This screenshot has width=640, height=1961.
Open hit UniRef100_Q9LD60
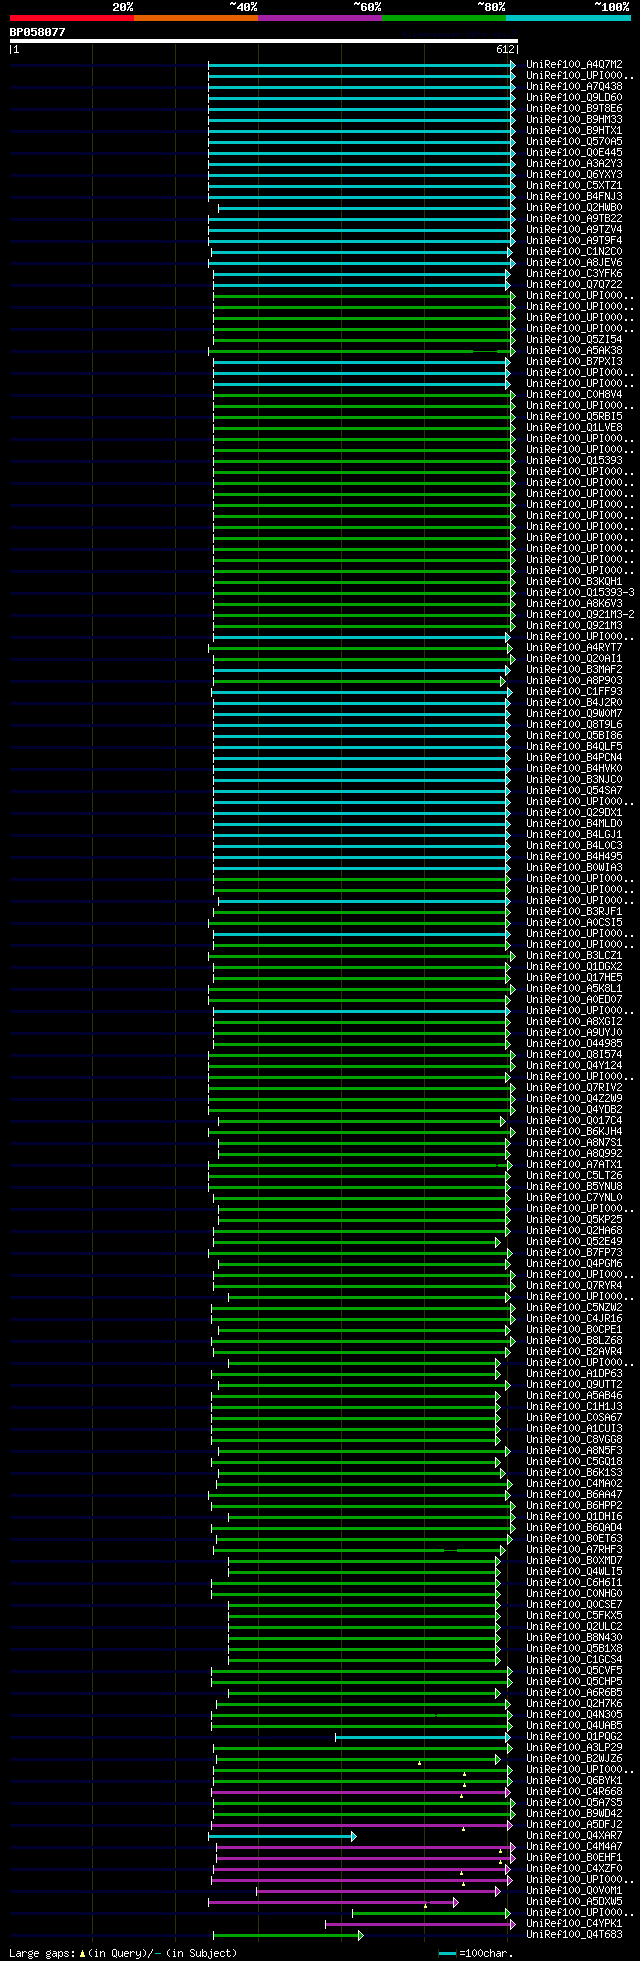(574, 98)
